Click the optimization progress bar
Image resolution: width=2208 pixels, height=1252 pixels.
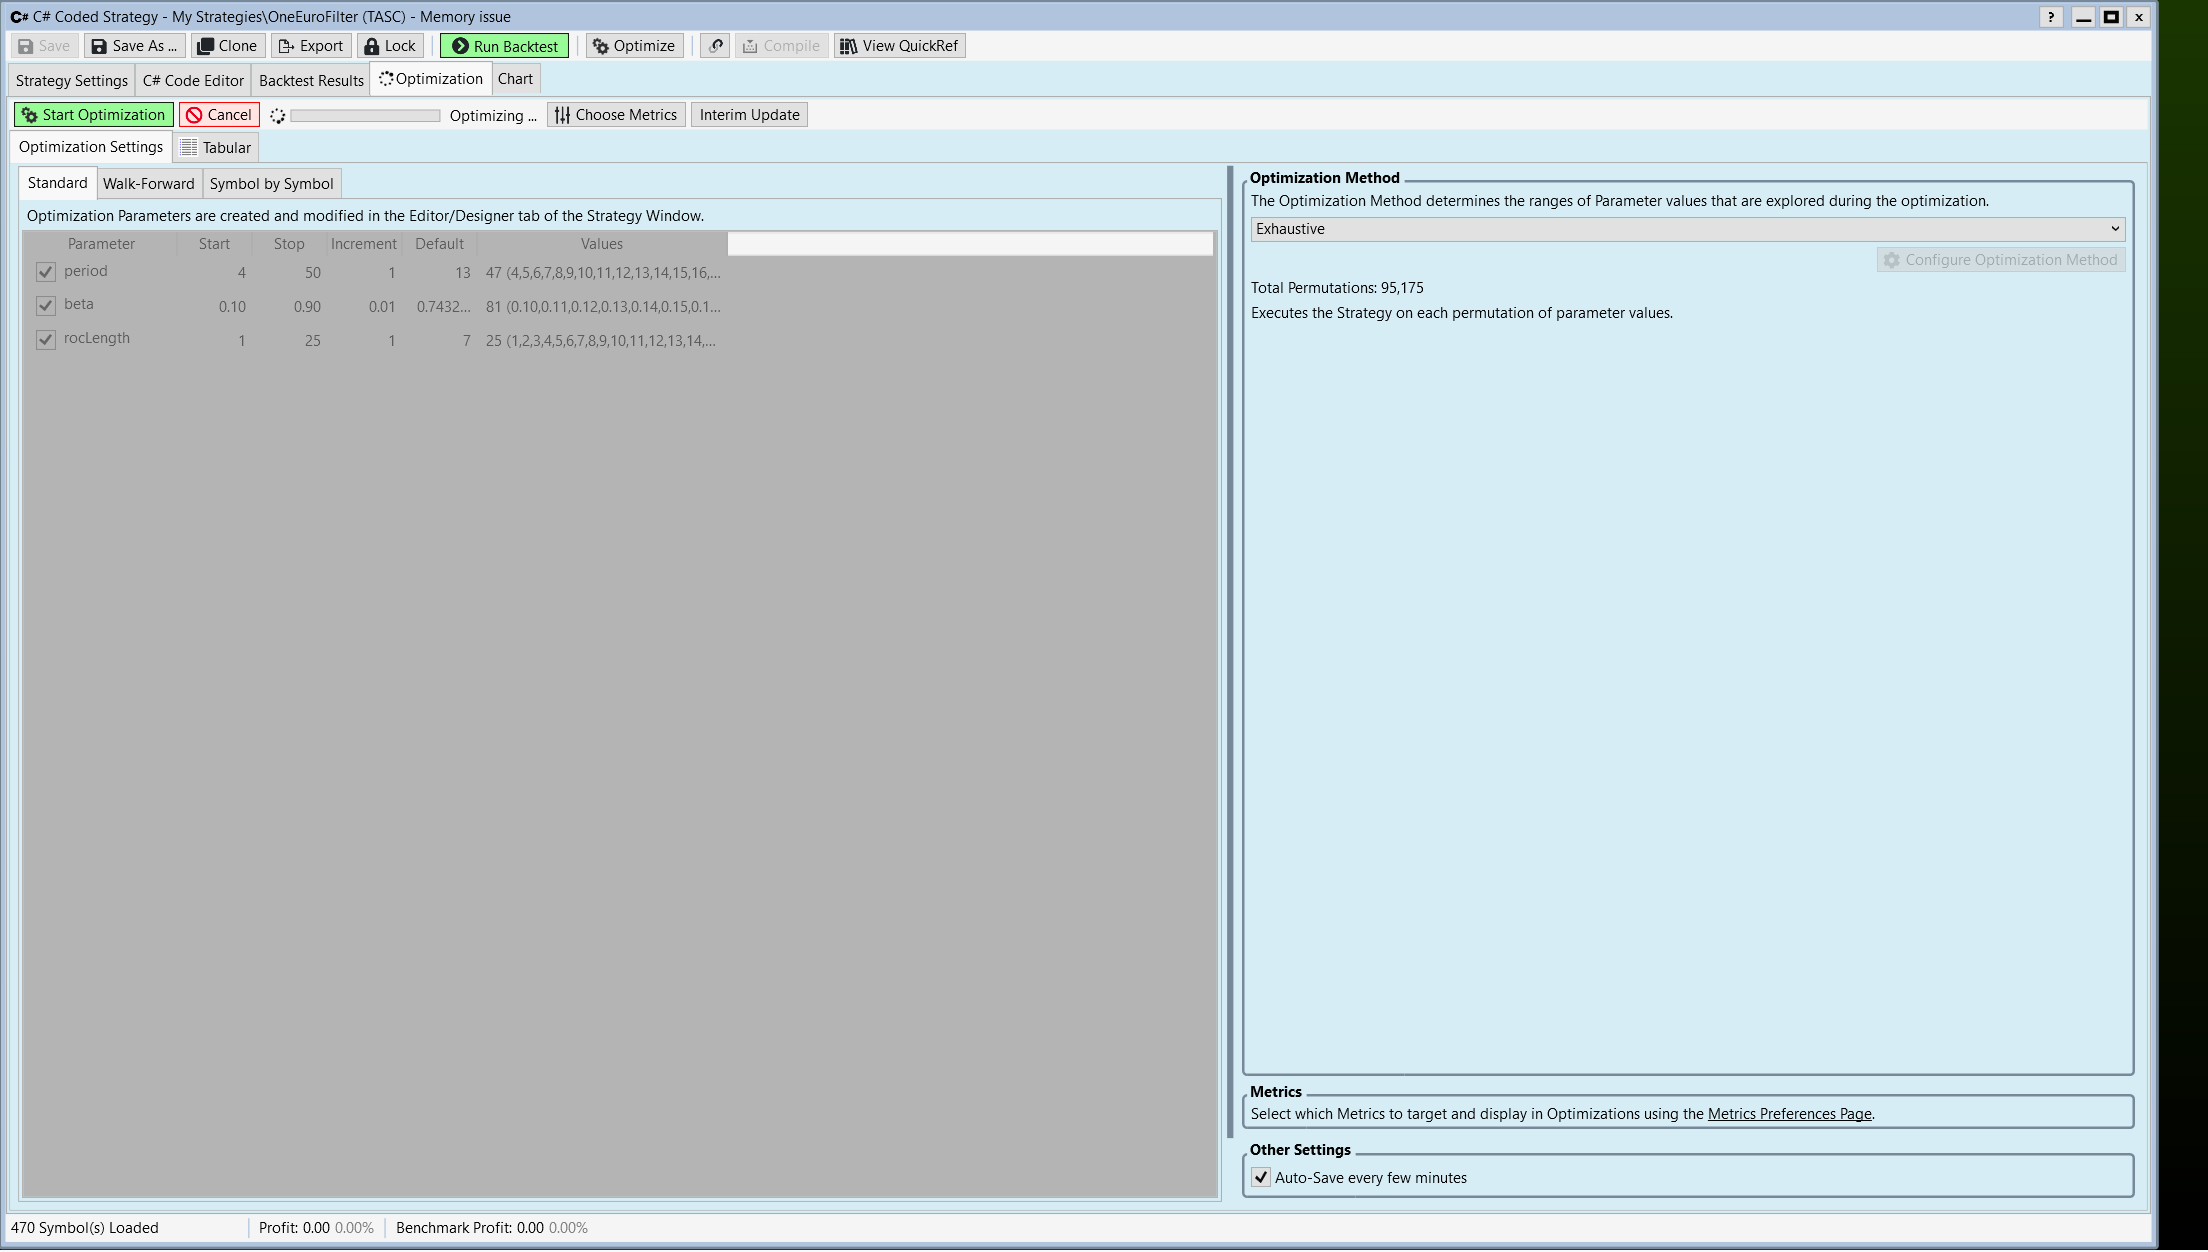pos(365,116)
